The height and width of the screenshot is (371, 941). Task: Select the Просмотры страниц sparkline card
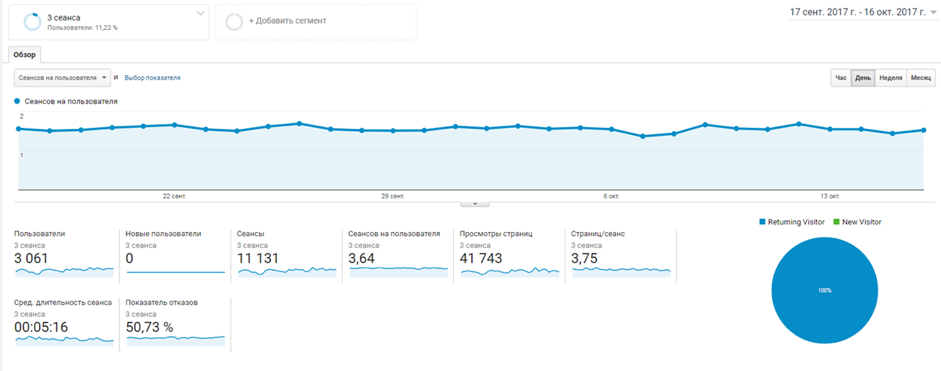pos(510,255)
